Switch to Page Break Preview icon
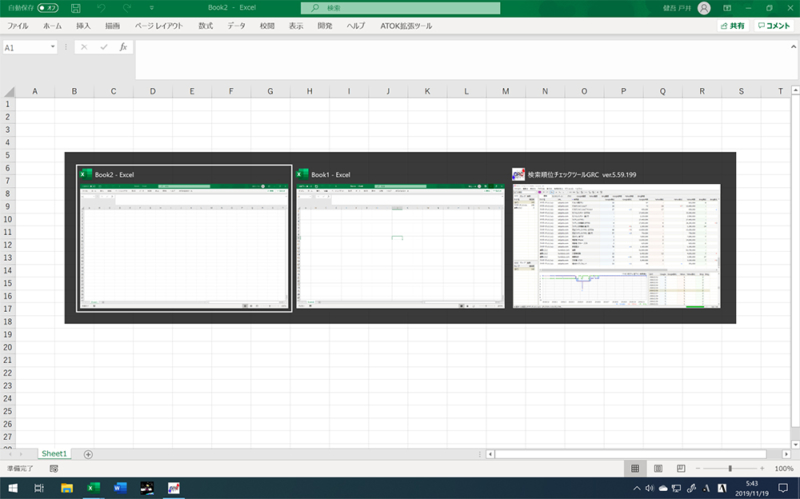 (681, 468)
